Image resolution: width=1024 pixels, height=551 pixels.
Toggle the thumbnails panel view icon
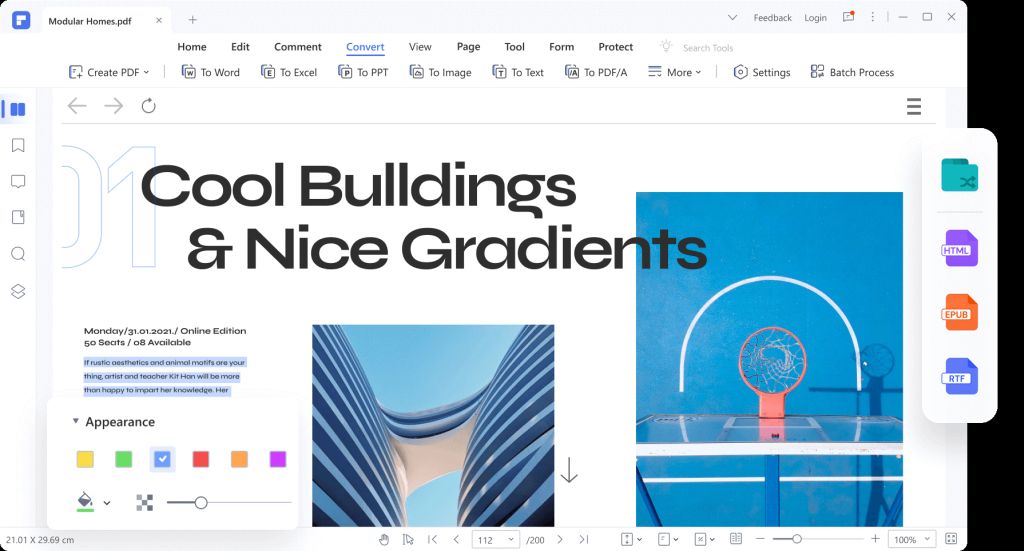point(17,109)
